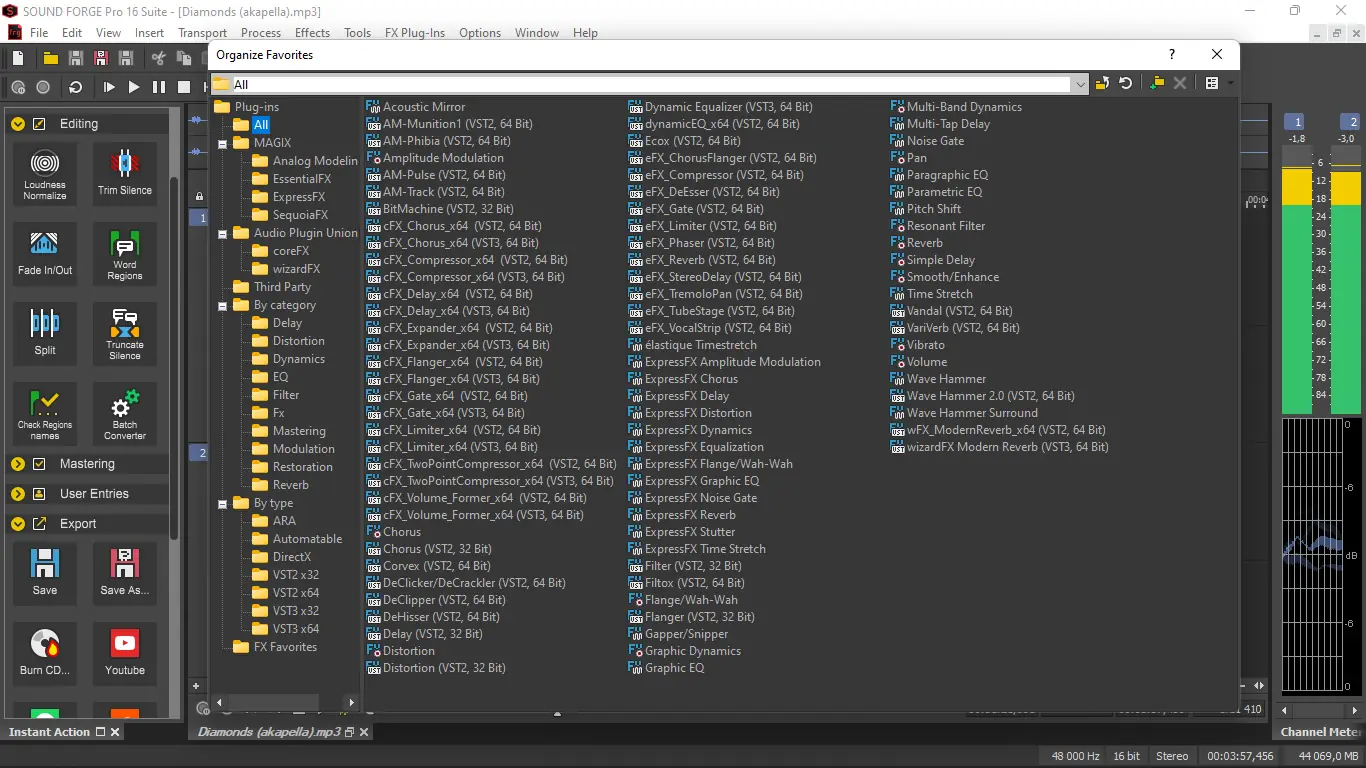The height and width of the screenshot is (768, 1366).
Task: Open the Transport menu
Action: click(x=203, y=33)
